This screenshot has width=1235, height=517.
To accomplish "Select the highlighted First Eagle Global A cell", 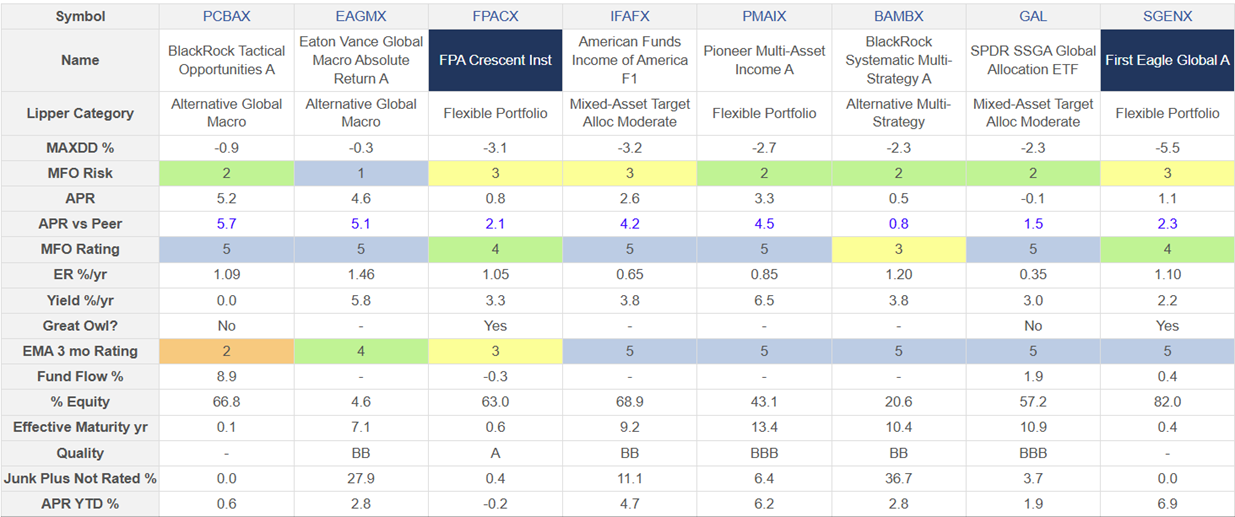I will 1167,60.
